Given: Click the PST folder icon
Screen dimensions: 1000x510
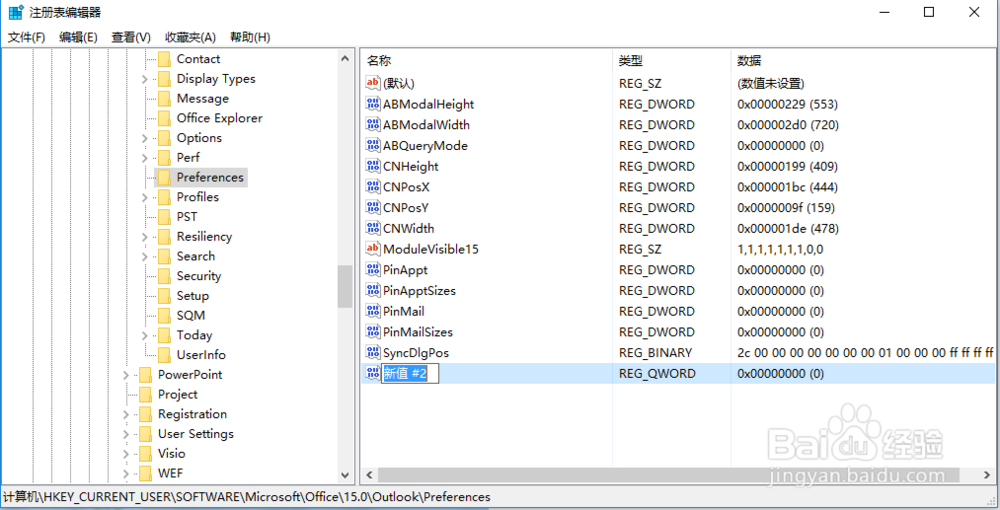Looking at the screenshot, I should coord(165,217).
